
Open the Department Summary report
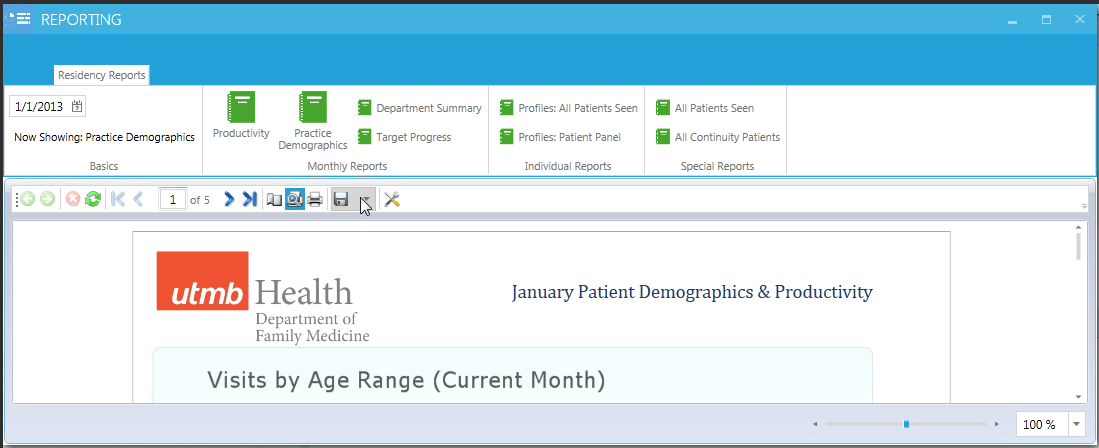(420, 108)
